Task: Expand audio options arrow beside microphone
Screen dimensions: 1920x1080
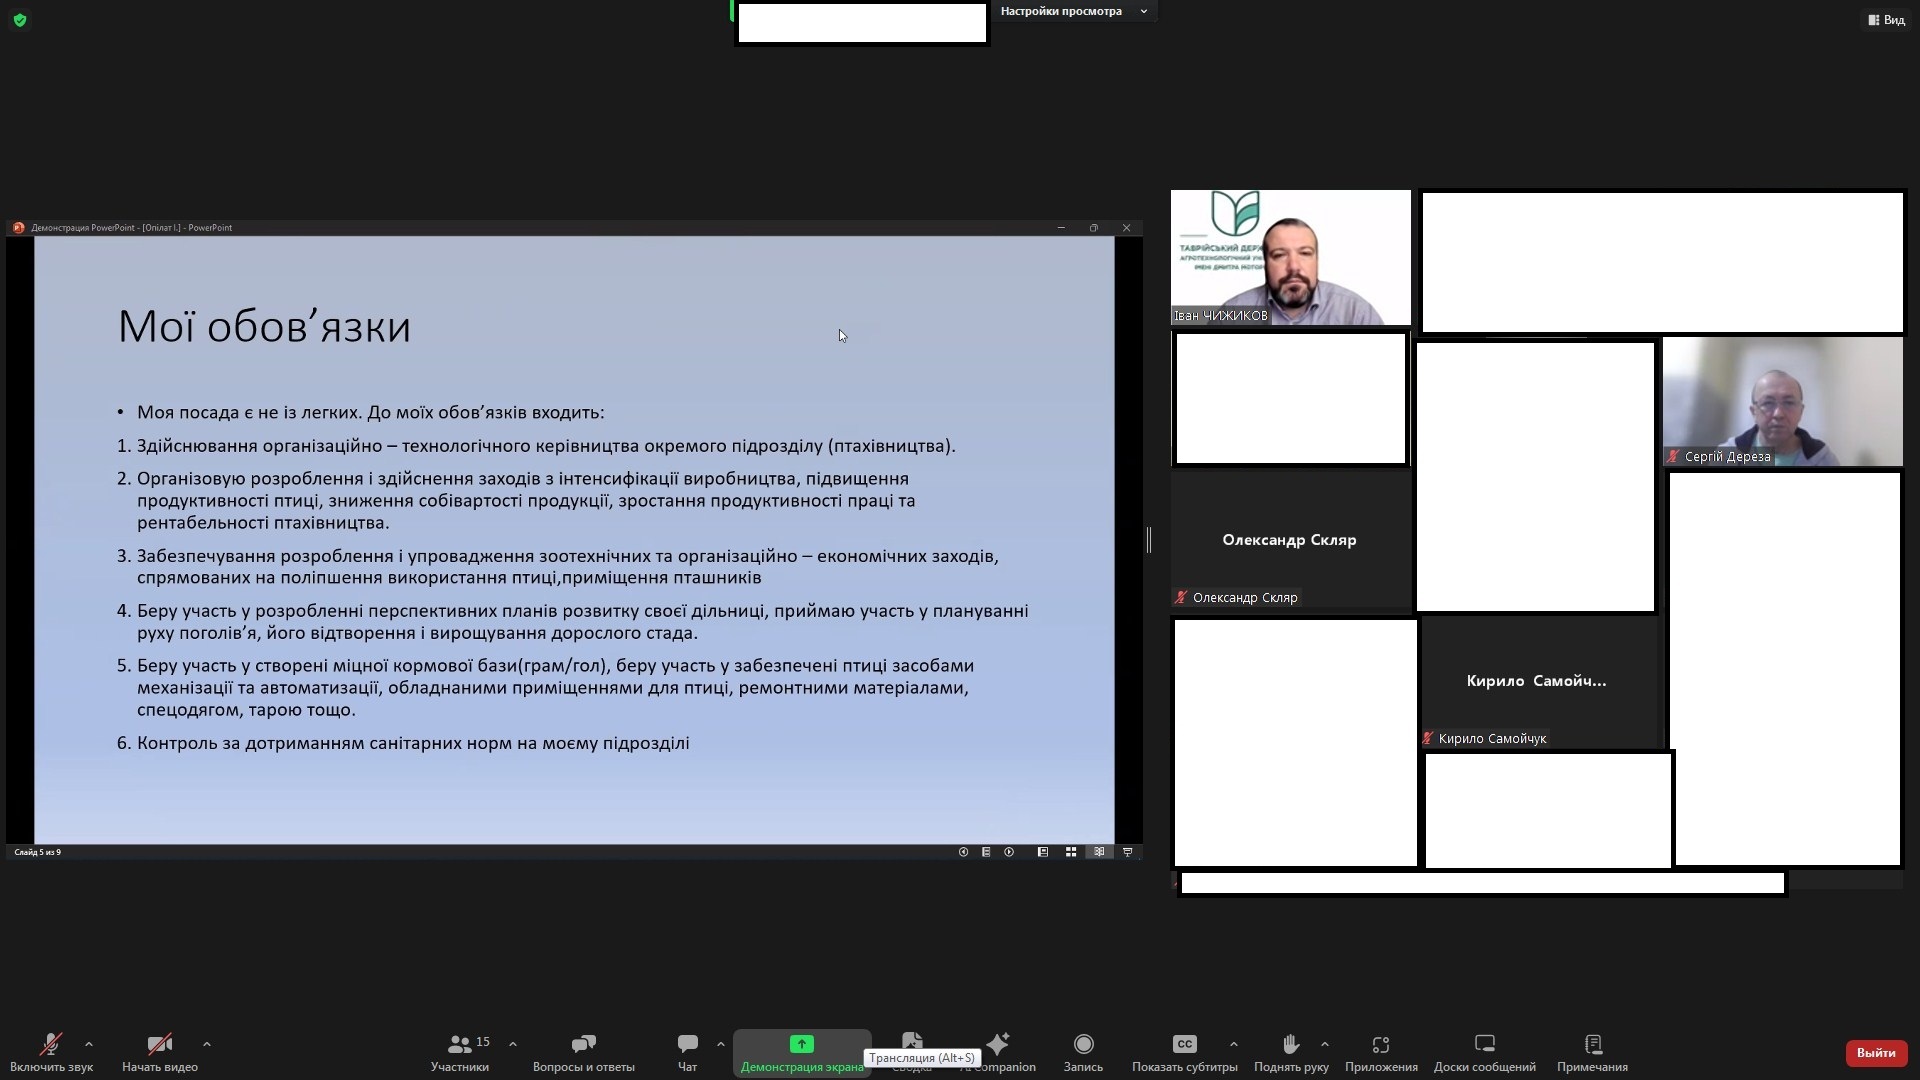Action: click(x=89, y=1044)
